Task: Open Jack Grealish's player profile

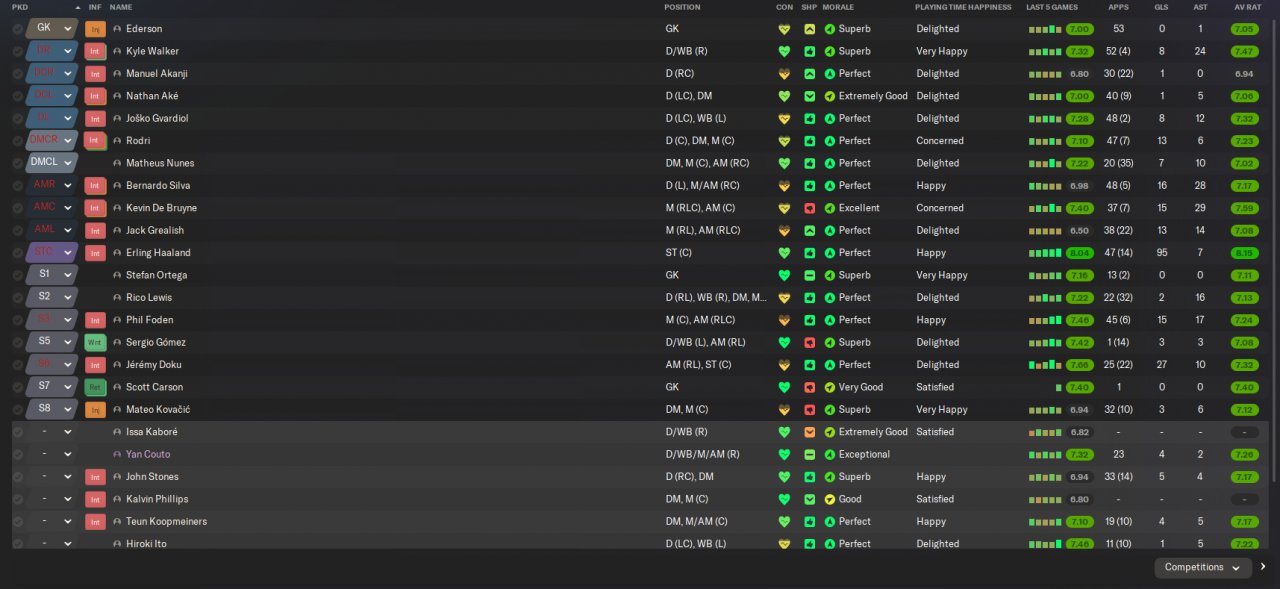Action: click(x=155, y=230)
